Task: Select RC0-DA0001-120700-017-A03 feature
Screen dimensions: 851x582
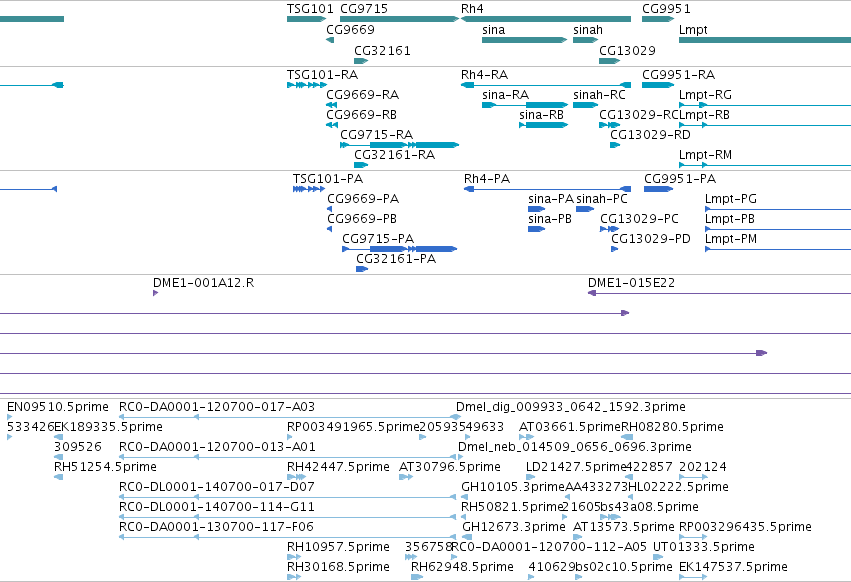Action: pos(290,417)
